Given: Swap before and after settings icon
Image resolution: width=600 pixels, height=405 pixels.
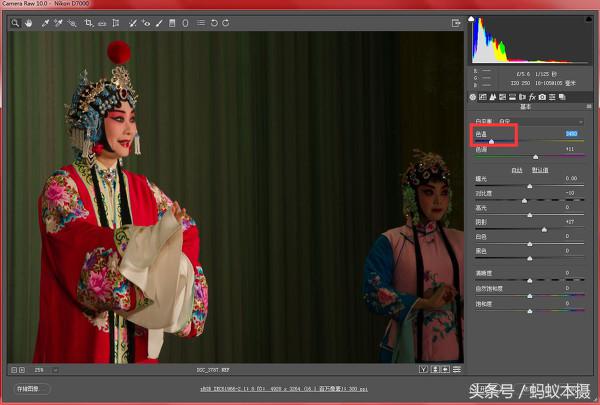Looking at the screenshot, I should pyautogui.click(x=435, y=369).
